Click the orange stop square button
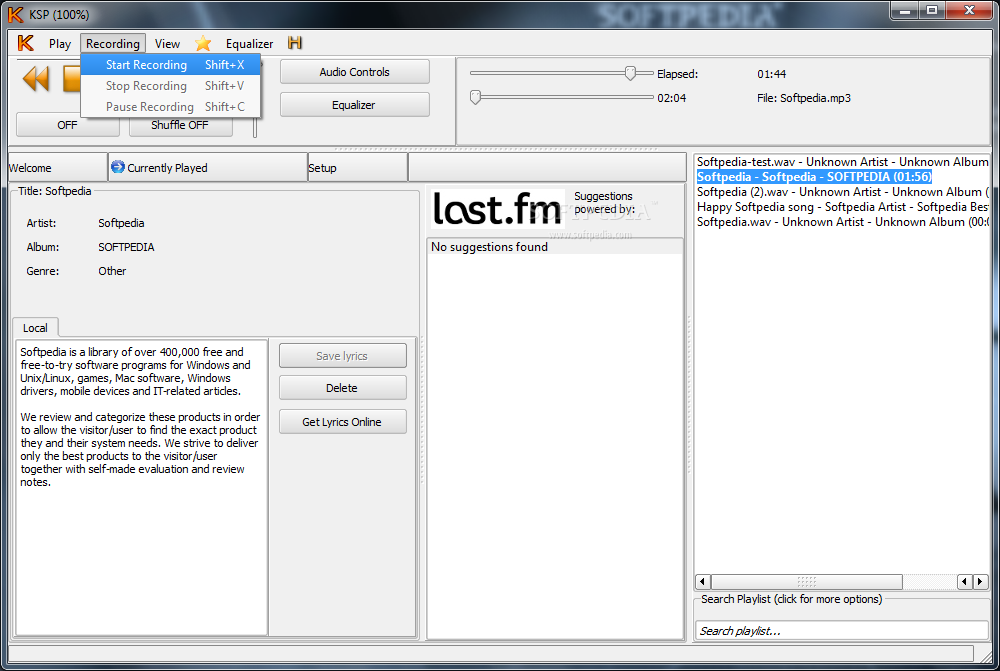This screenshot has height=671, width=1000. pyautogui.click(x=71, y=79)
